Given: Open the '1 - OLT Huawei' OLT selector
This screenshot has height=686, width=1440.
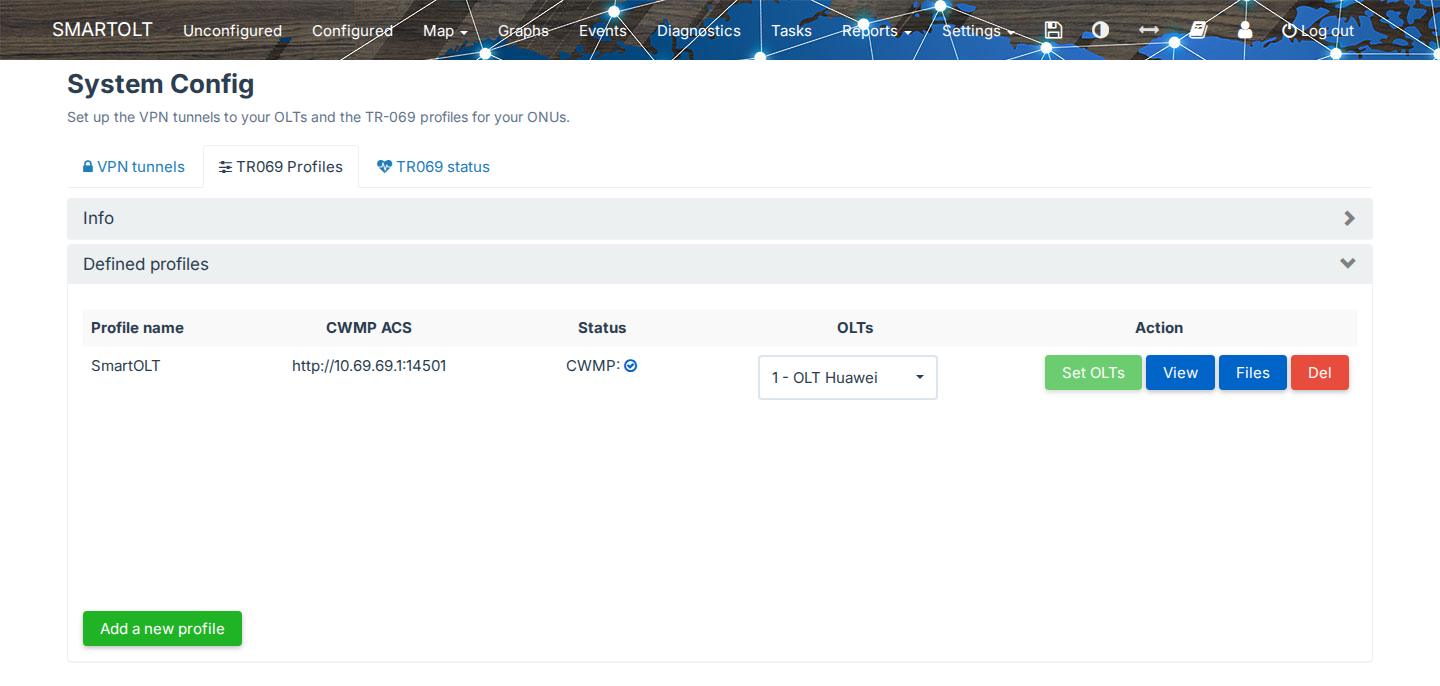Looking at the screenshot, I should tap(848, 378).
